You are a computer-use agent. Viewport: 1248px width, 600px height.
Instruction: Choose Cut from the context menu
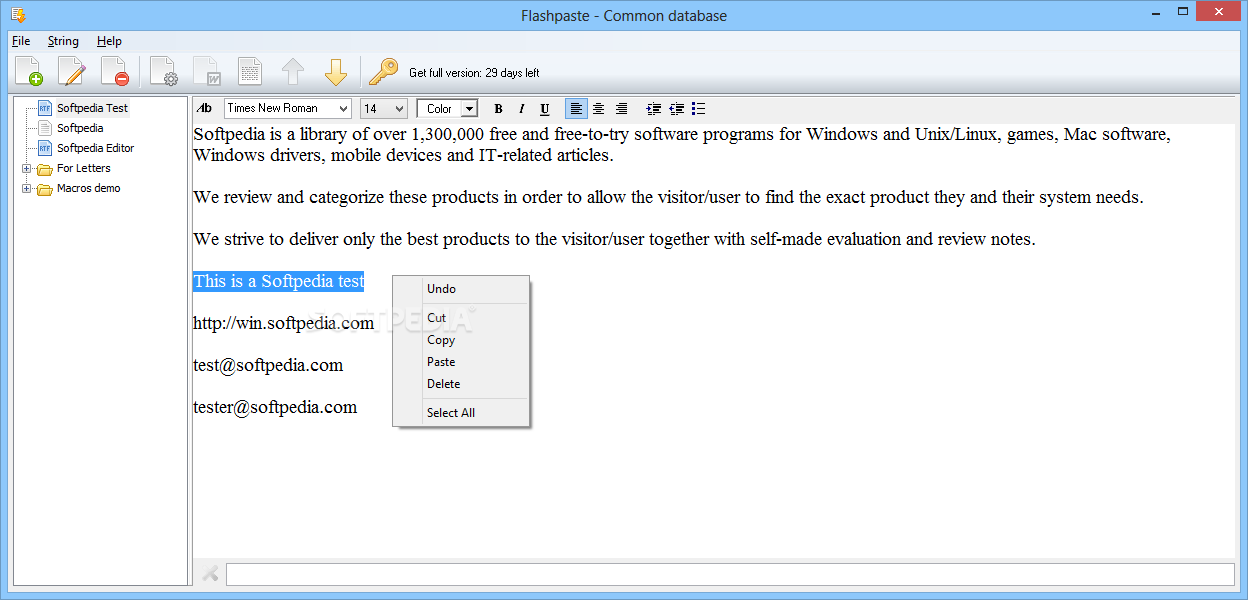[x=461, y=318]
